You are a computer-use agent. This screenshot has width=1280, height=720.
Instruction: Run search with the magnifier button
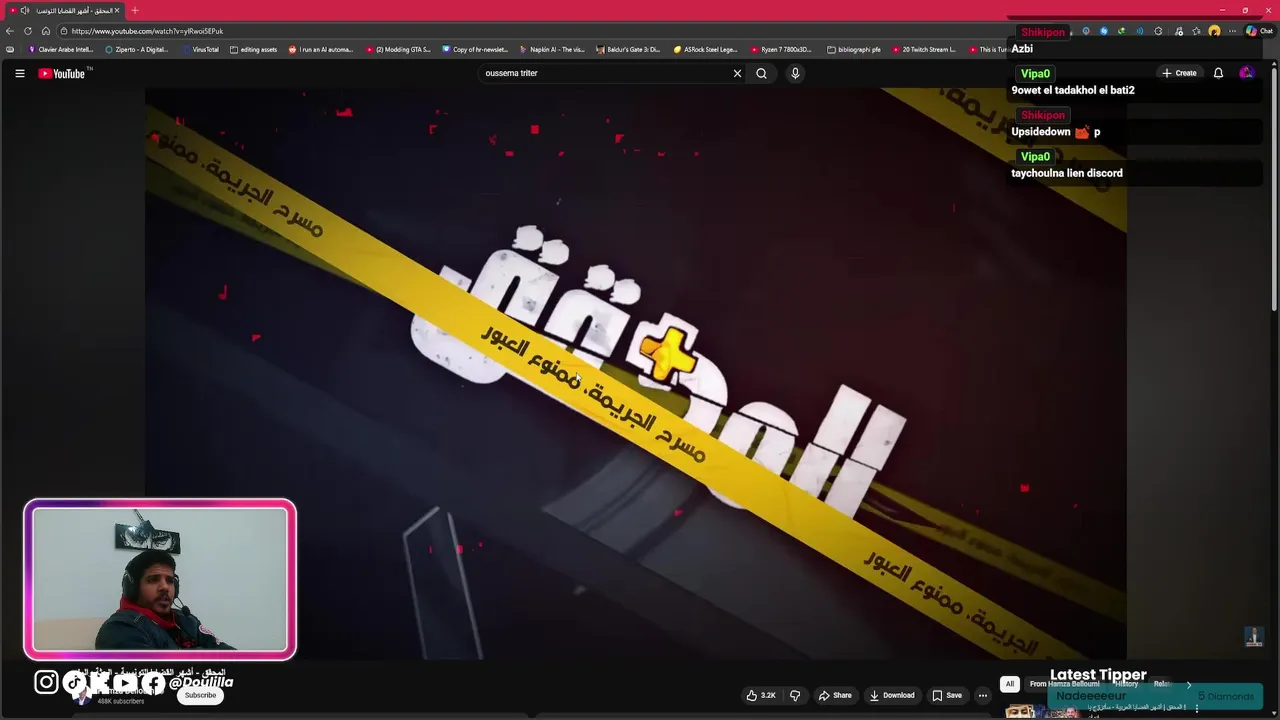[x=761, y=73]
